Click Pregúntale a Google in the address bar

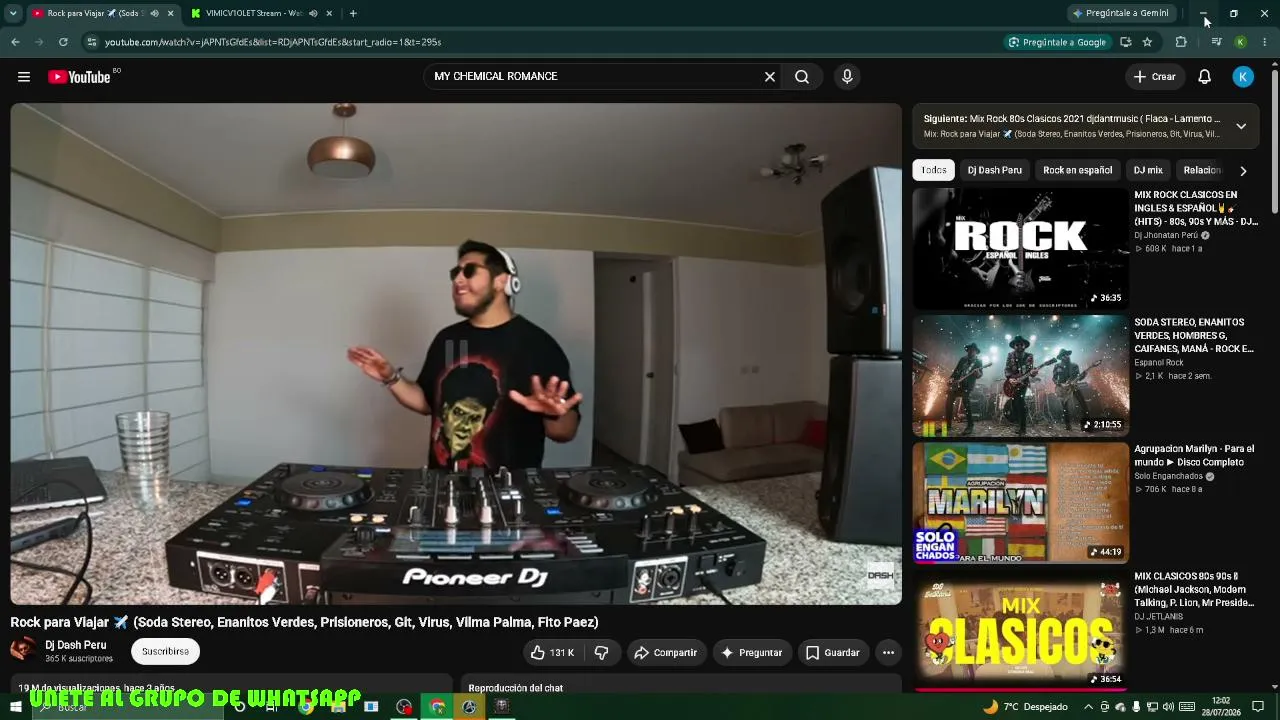click(x=1057, y=42)
